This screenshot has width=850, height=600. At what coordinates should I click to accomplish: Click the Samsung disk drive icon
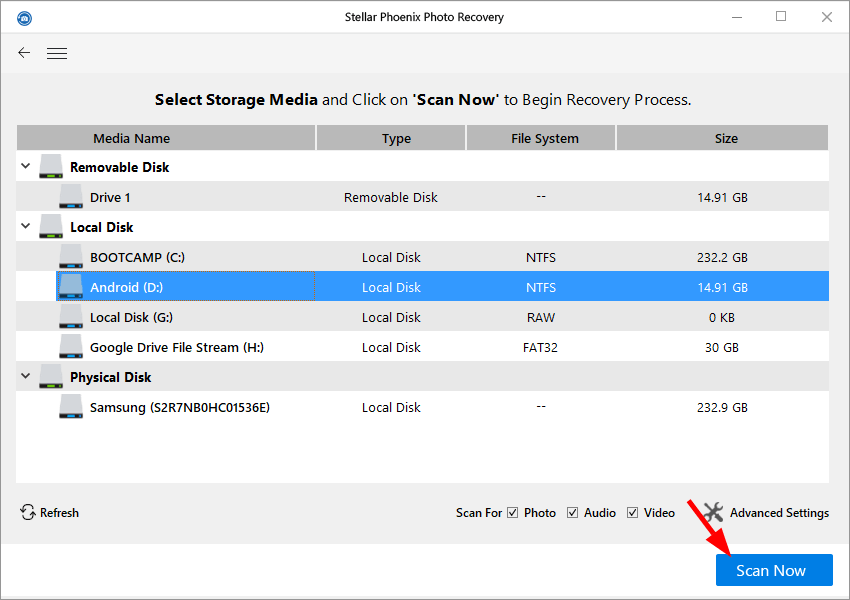71,407
